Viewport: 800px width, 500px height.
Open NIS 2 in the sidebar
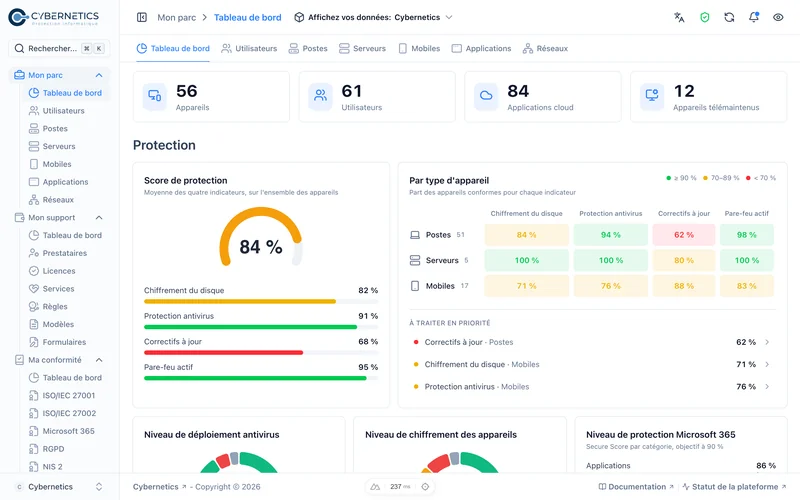coord(52,467)
